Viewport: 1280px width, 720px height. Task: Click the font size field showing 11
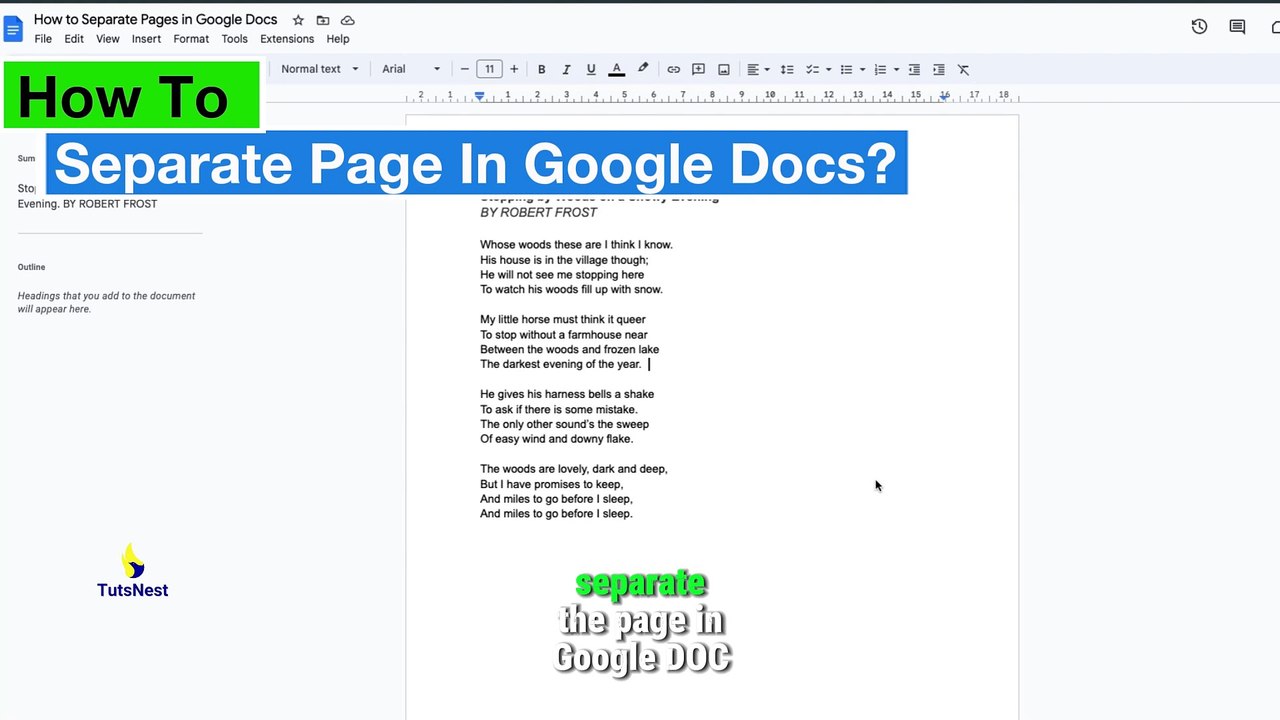tap(489, 69)
